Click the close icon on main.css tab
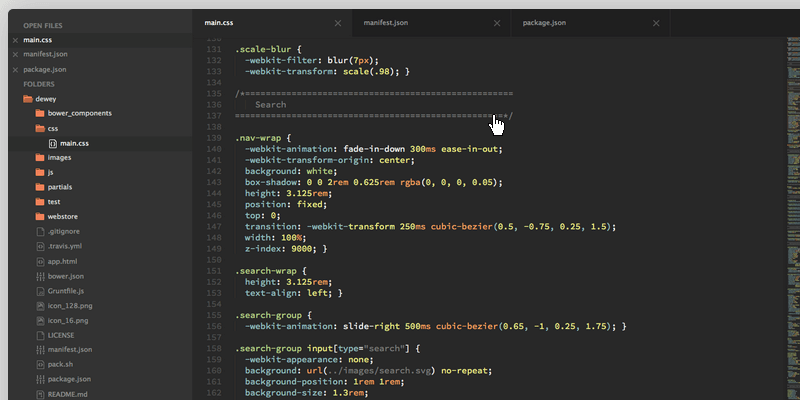 coord(337,22)
